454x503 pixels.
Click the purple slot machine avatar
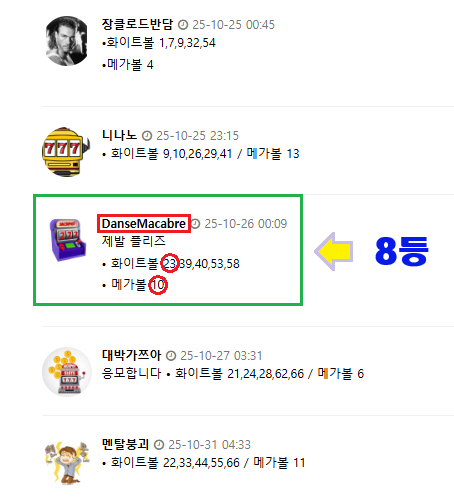click(67, 239)
